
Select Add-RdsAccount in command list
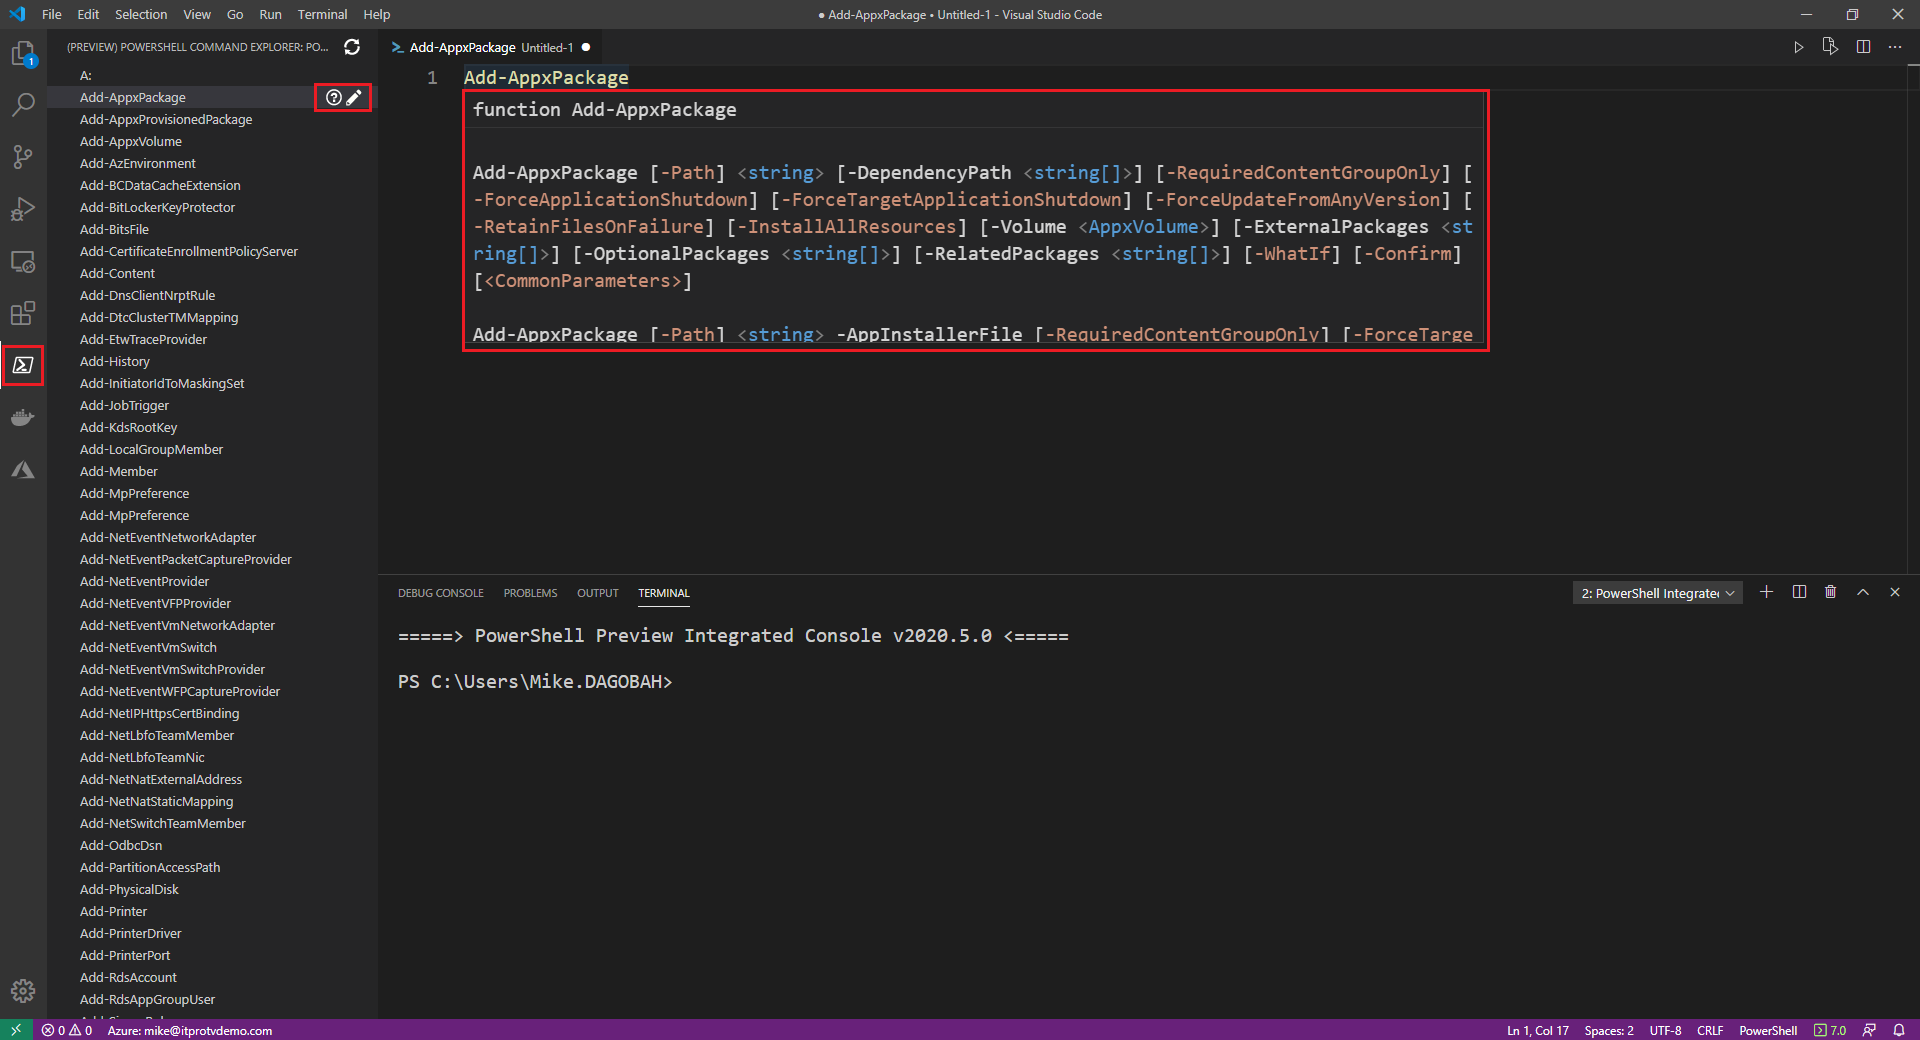[x=128, y=977]
